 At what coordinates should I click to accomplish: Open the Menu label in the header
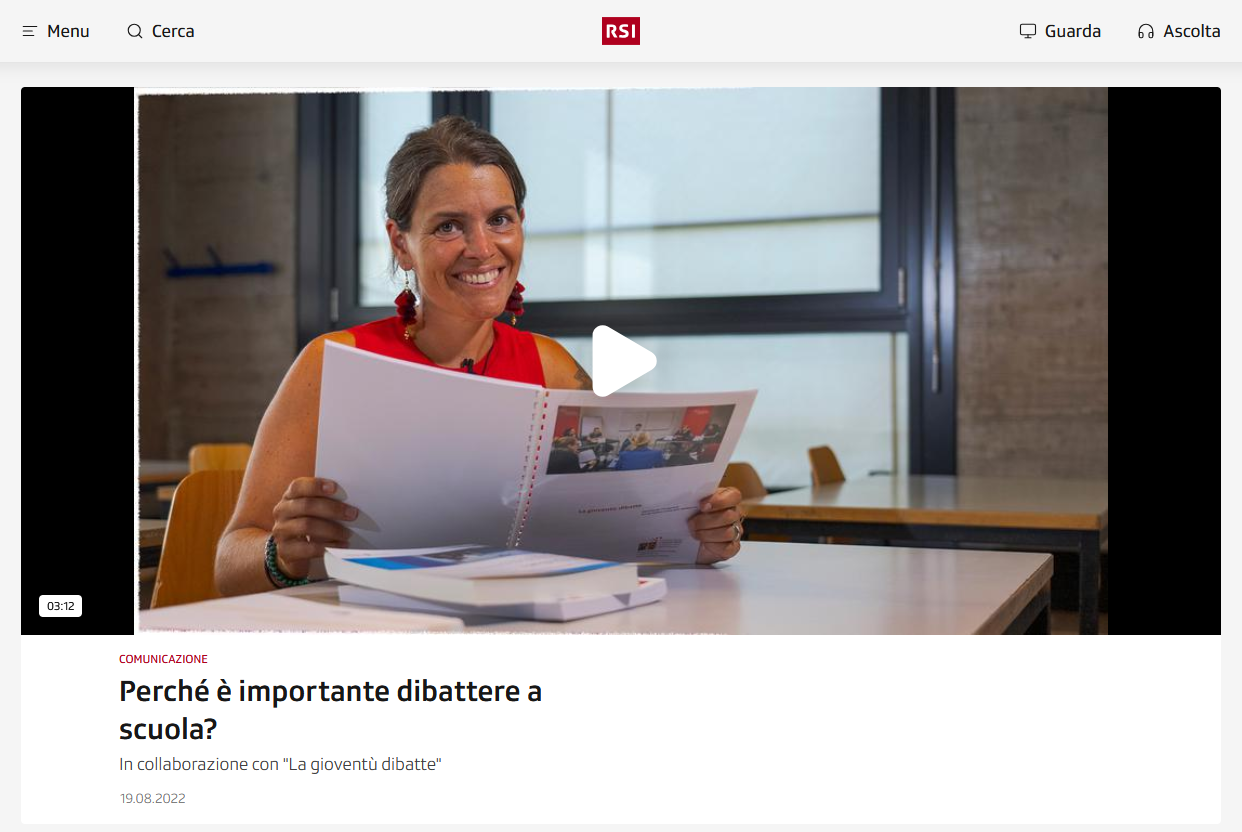pyautogui.click(x=68, y=31)
